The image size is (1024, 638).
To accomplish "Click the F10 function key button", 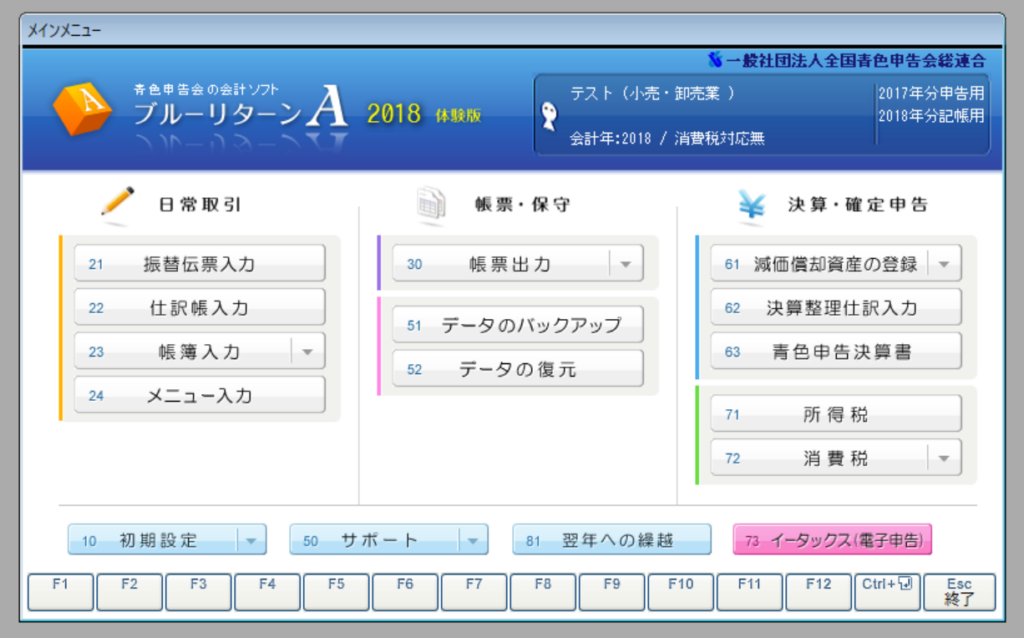I will (680, 592).
